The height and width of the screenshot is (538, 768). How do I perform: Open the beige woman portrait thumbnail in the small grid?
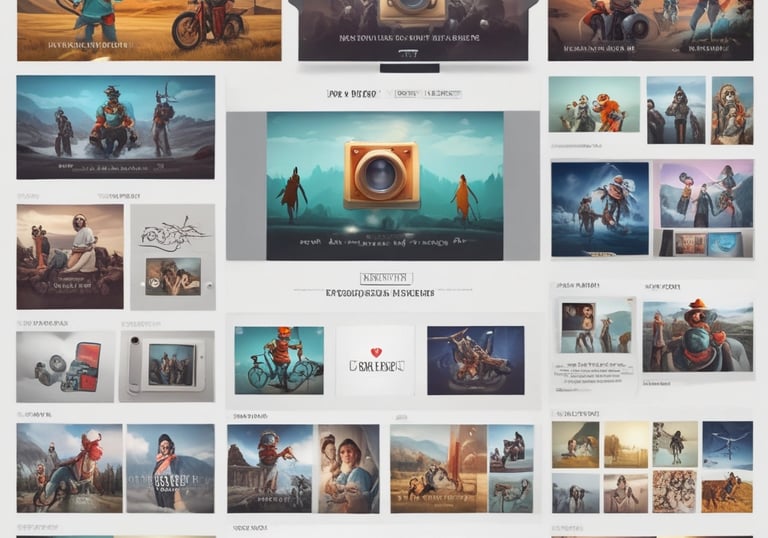click(625, 493)
